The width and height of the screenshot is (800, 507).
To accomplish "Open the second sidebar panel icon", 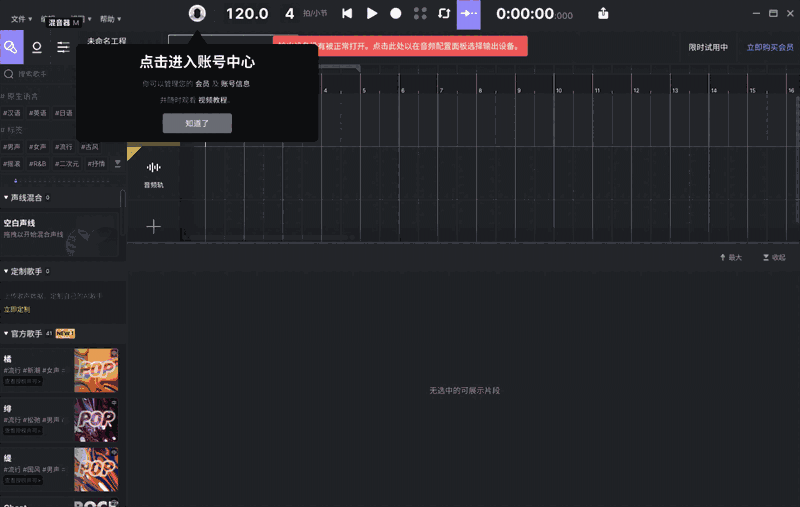I will tap(37, 47).
